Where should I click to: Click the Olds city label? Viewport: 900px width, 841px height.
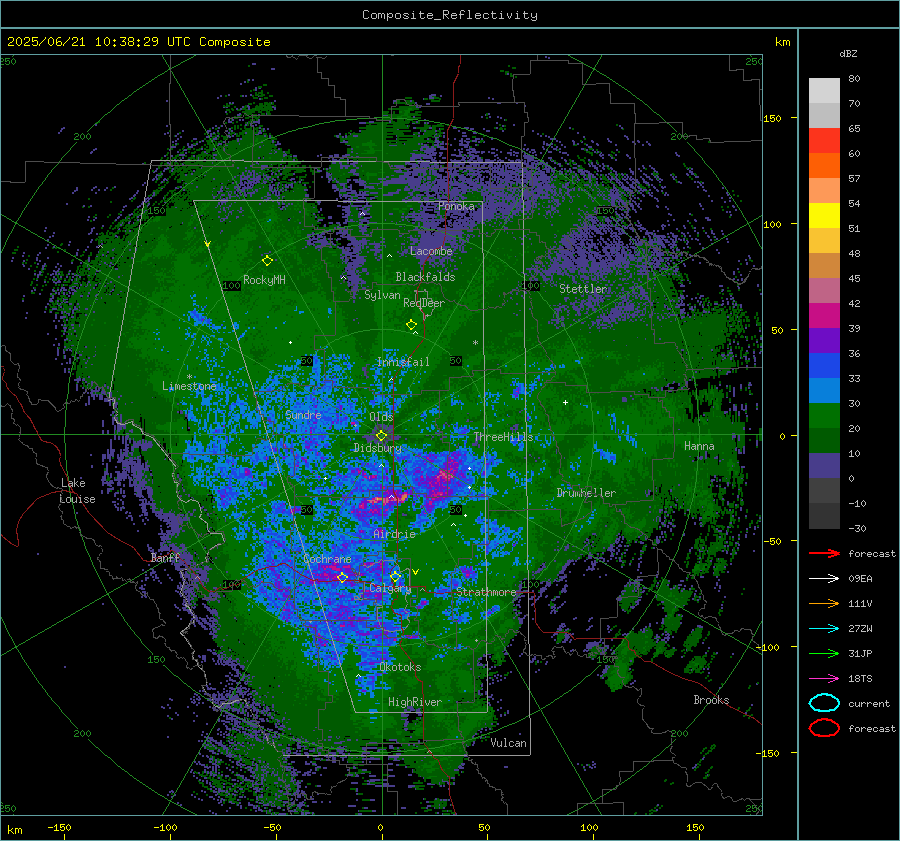pos(381,417)
